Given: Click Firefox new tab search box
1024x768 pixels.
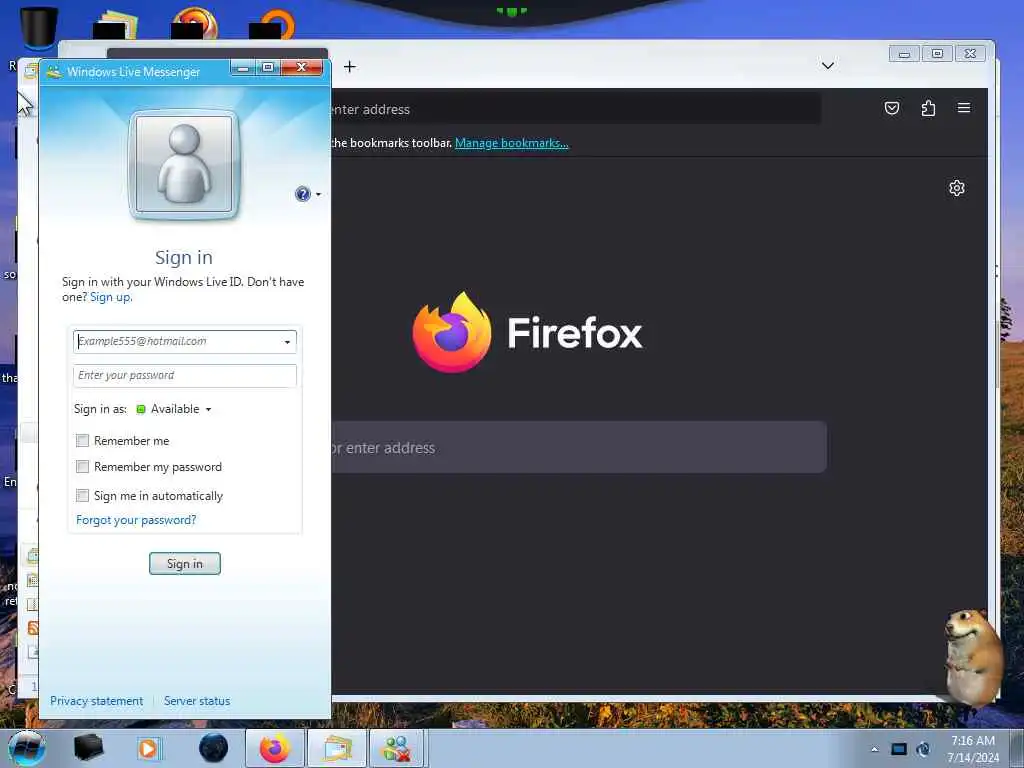Looking at the screenshot, I should click(x=579, y=447).
